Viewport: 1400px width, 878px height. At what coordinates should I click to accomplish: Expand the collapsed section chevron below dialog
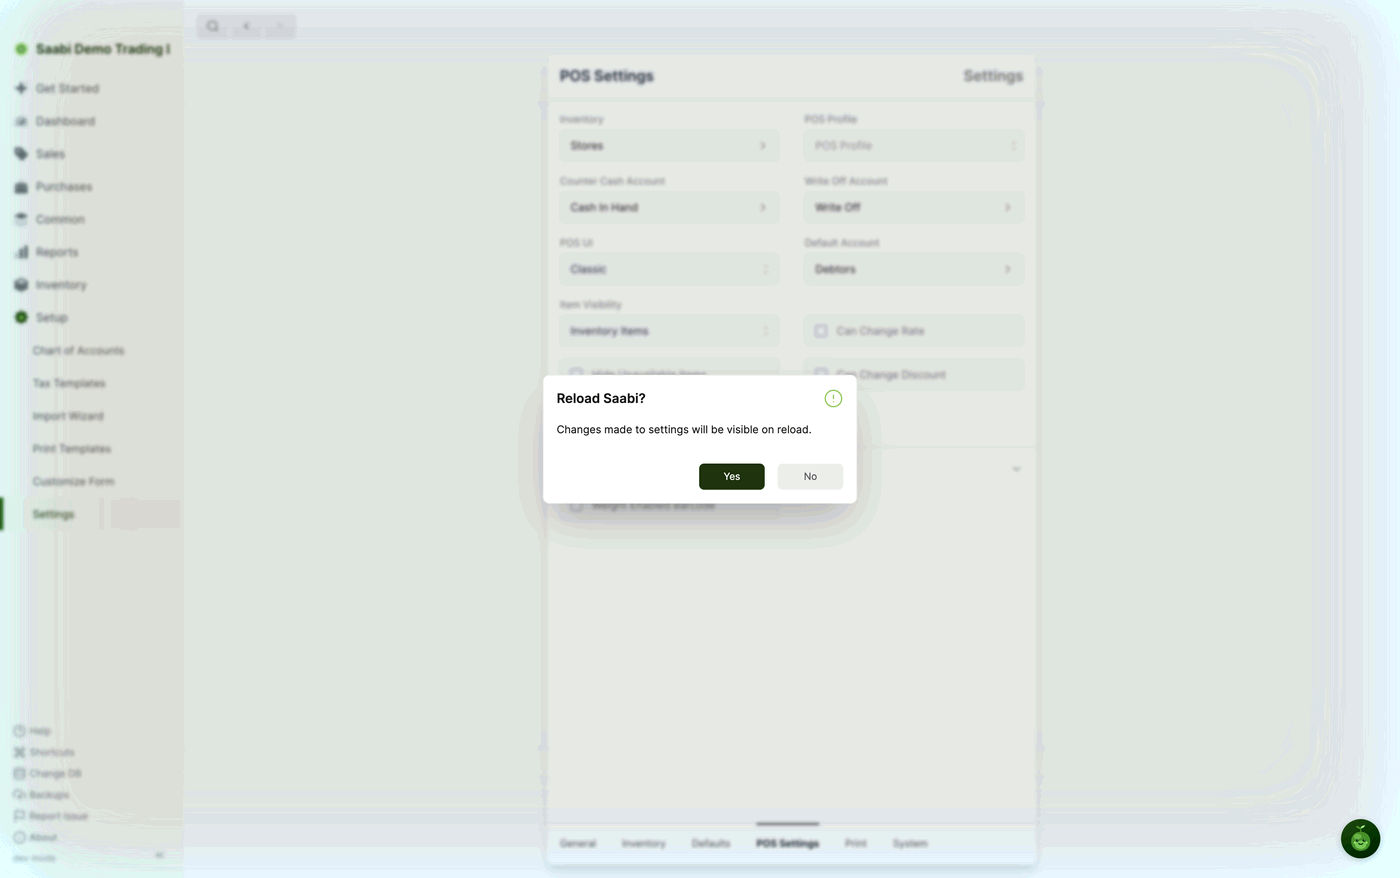1016,469
